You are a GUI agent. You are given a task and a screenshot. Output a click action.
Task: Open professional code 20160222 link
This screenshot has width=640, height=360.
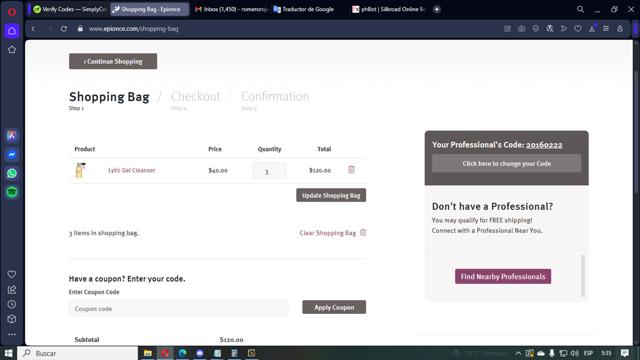point(544,145)
